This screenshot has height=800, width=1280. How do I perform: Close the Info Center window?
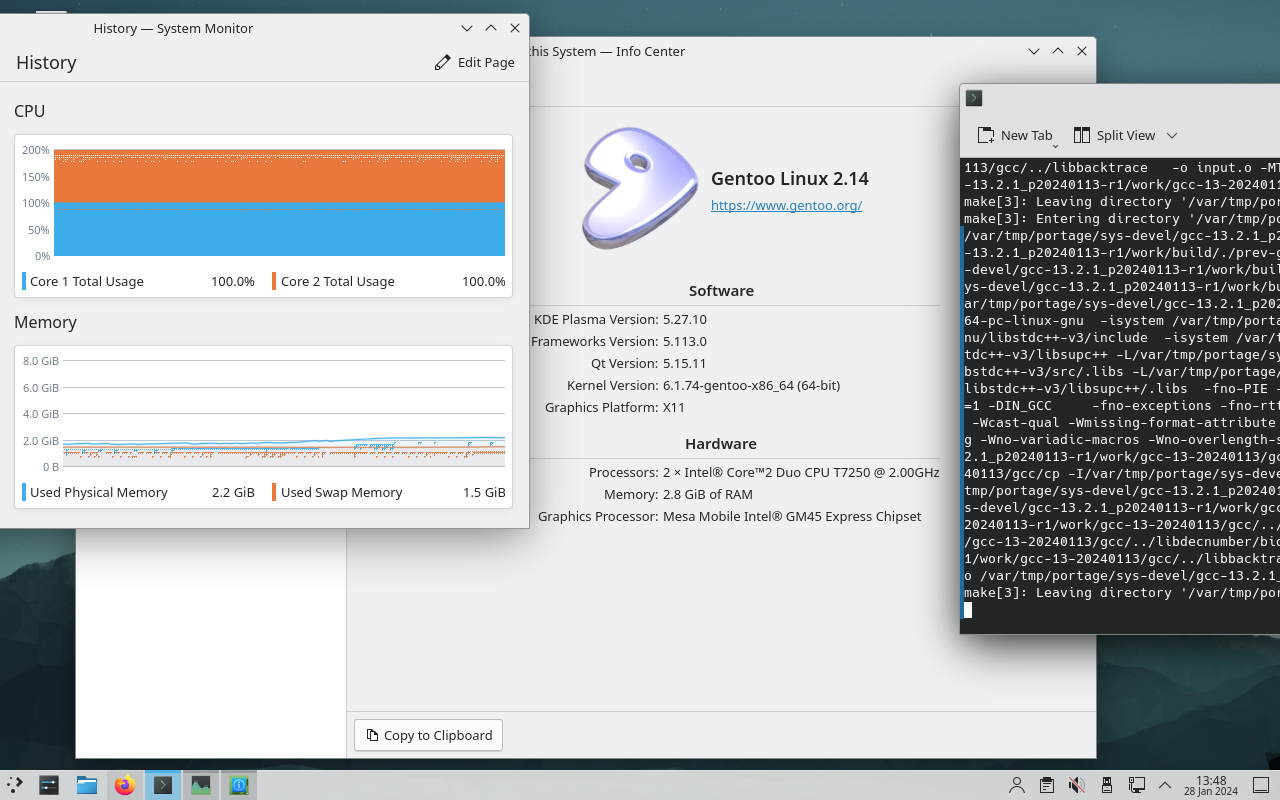1082,51
